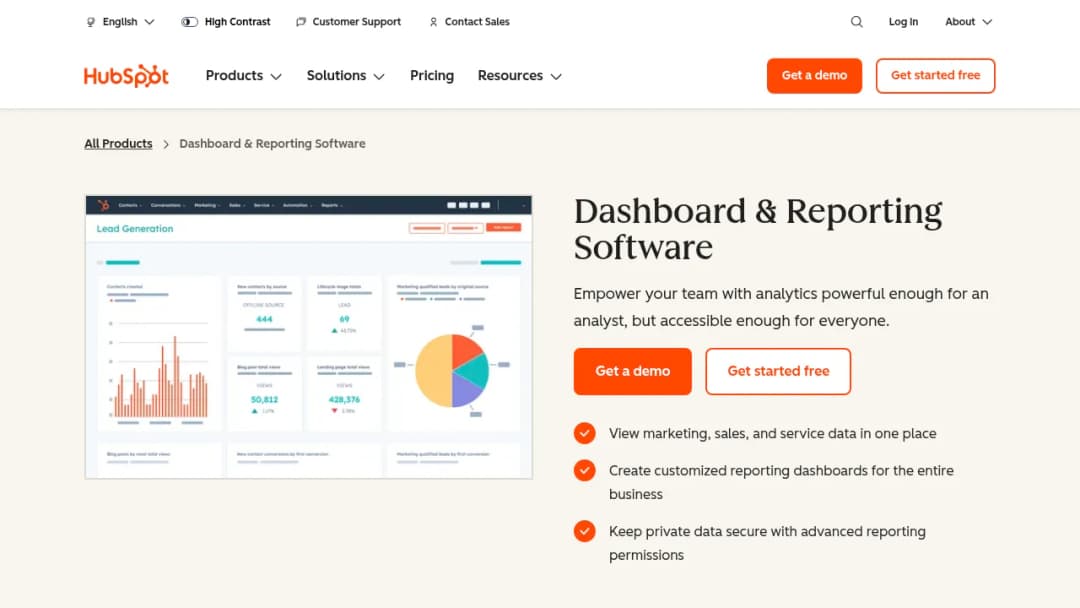Expand the English language chevron
Screen dimensions: 1080x608
149,22
